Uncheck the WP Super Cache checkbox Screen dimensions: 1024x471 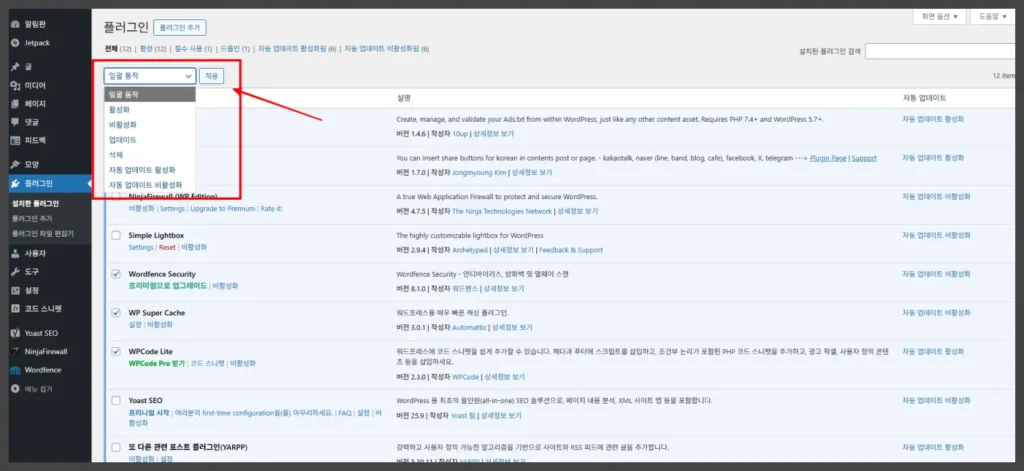coord(116,312)
